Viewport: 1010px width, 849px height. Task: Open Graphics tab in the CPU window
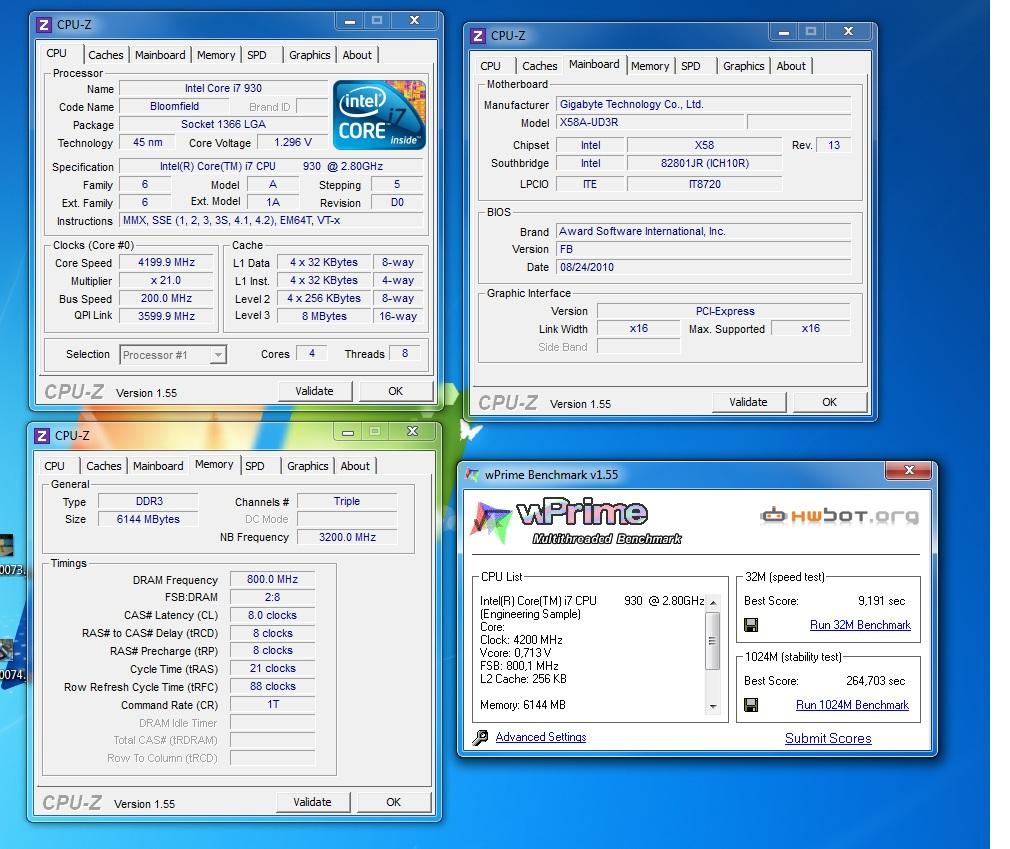coord(309,55)
